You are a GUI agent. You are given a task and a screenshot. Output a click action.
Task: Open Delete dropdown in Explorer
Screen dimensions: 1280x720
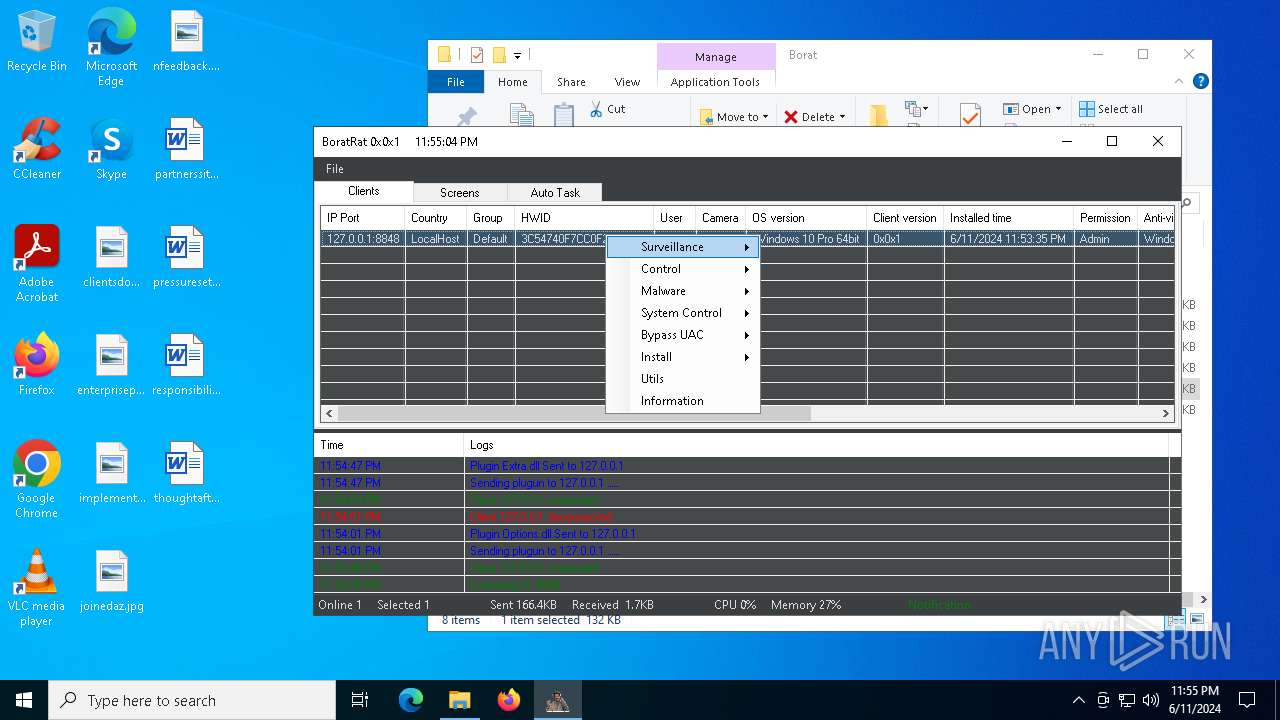pyautogui.click(x=815, y=117)
